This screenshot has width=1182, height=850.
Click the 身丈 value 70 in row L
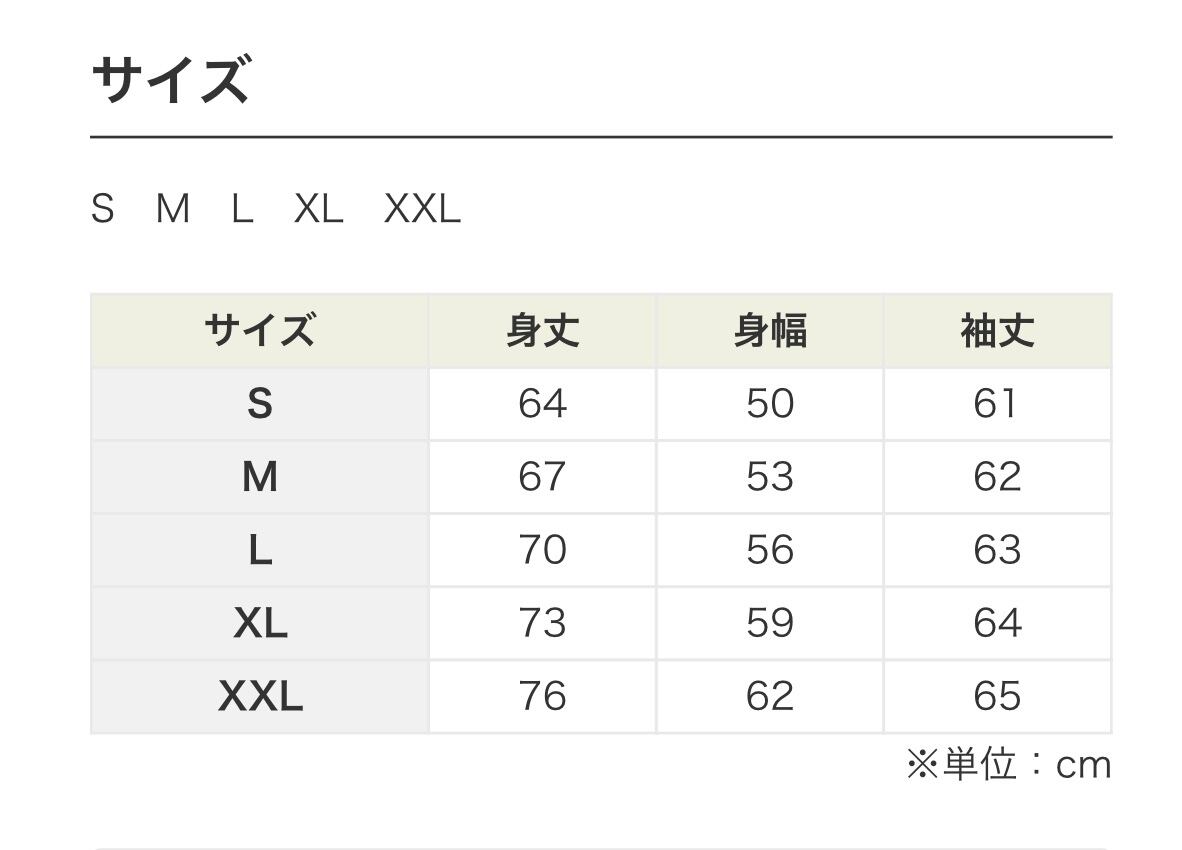[x=542, y=550]
